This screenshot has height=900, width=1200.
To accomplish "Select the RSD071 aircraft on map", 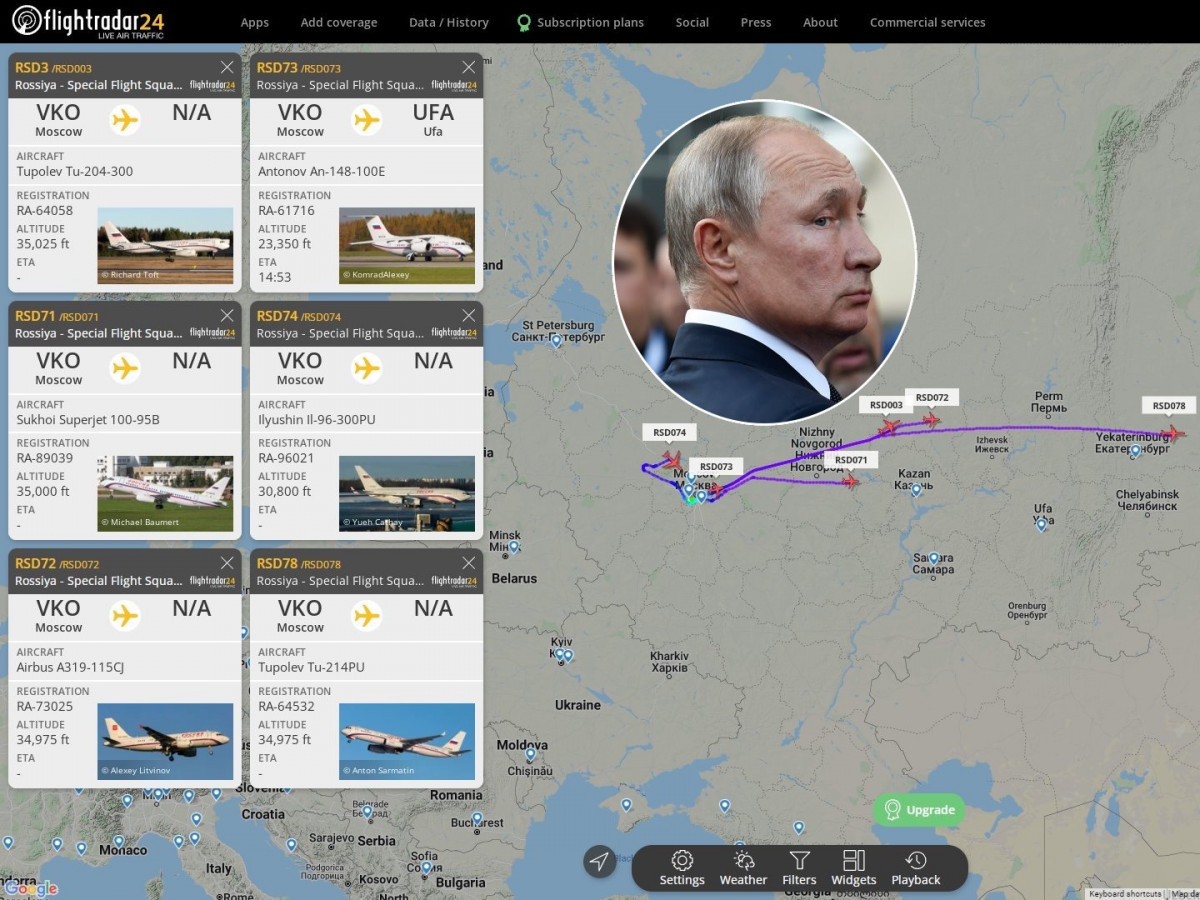I will click(851, 481).
